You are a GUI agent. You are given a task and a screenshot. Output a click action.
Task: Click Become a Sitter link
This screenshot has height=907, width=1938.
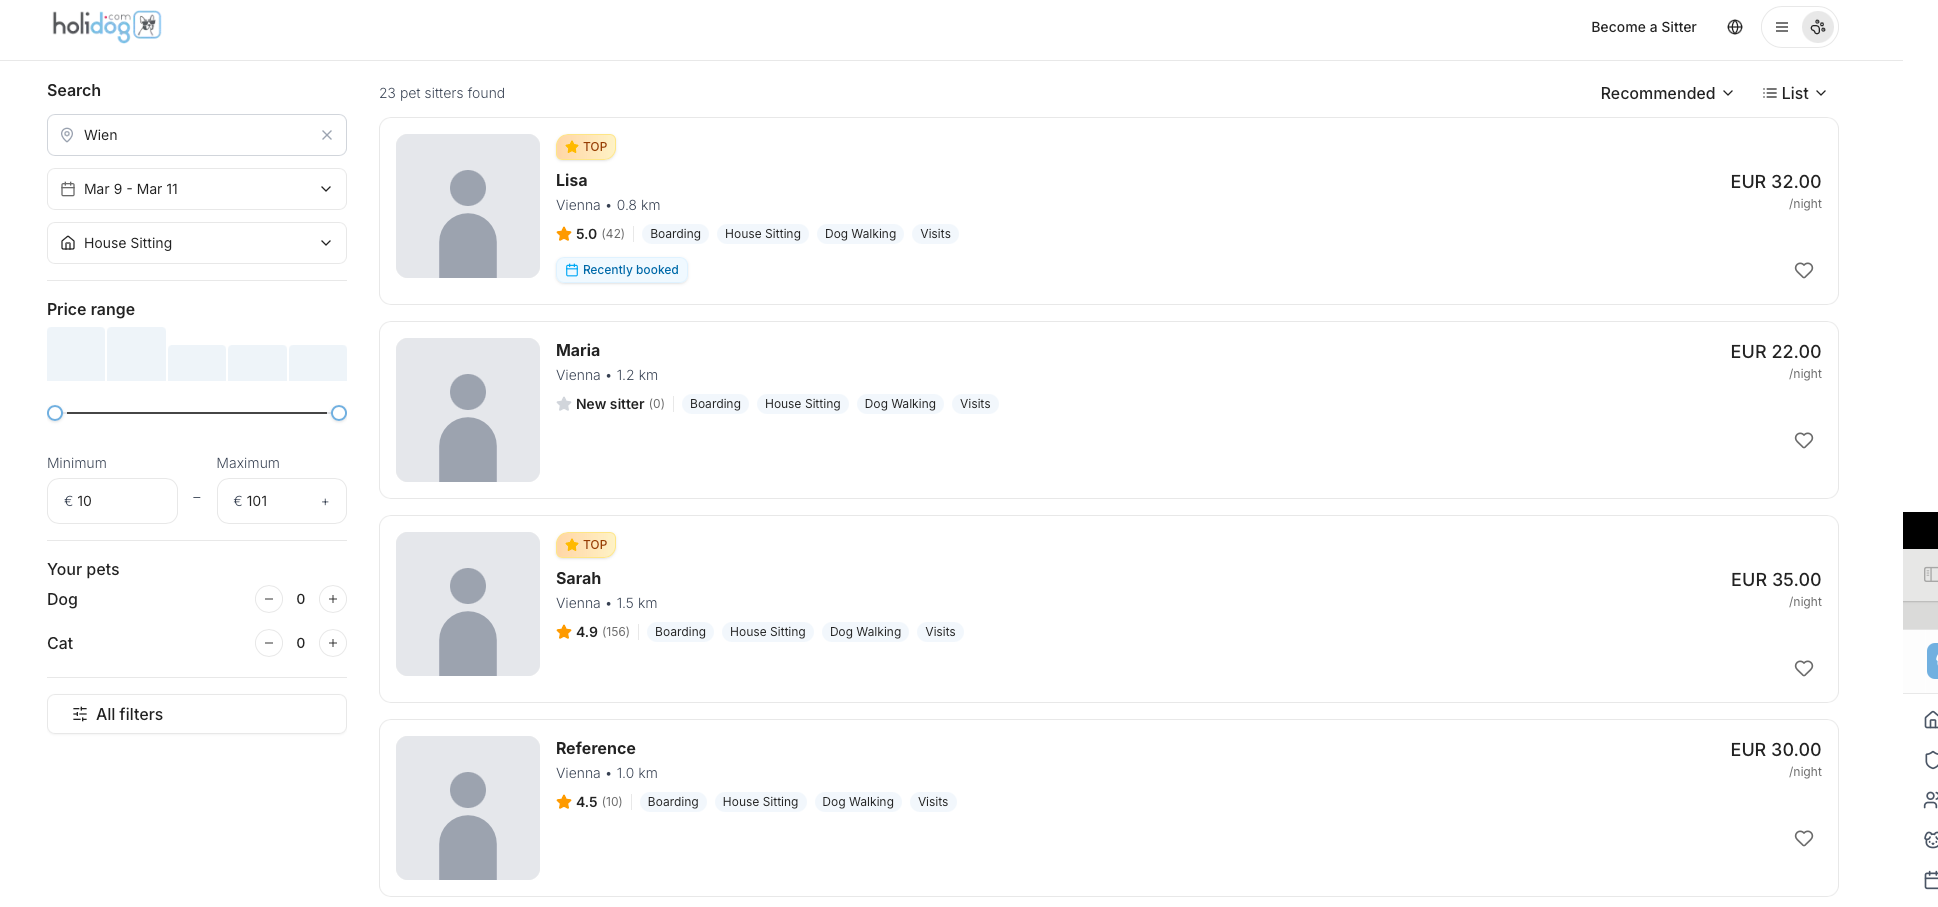click(1643, 27)
